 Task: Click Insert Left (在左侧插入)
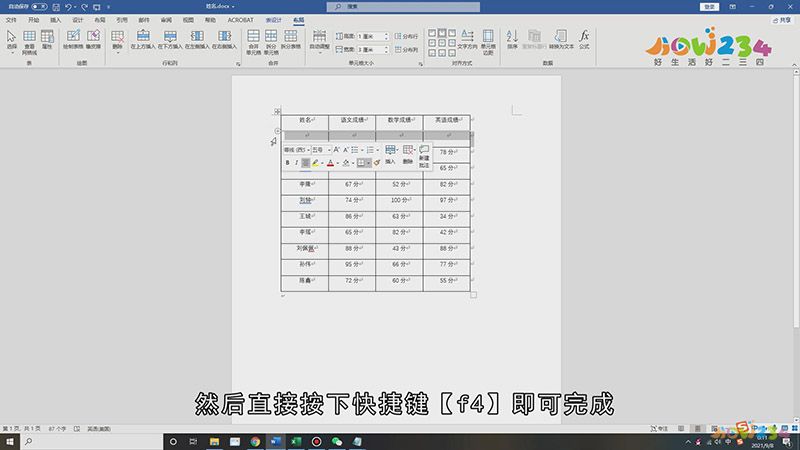[197, 39]
